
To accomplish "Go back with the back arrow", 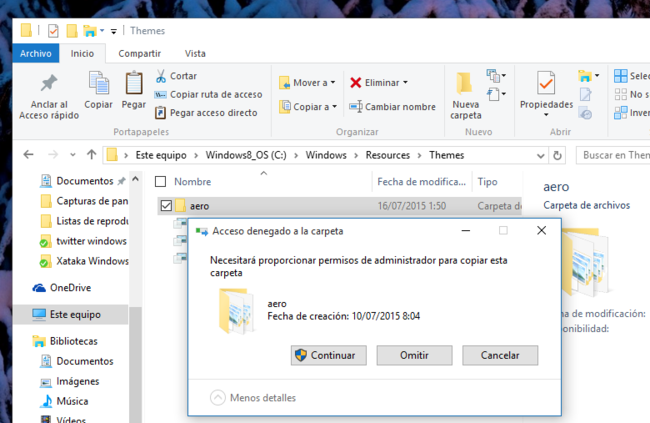I will pyautogui.click(x=28, y=155).
